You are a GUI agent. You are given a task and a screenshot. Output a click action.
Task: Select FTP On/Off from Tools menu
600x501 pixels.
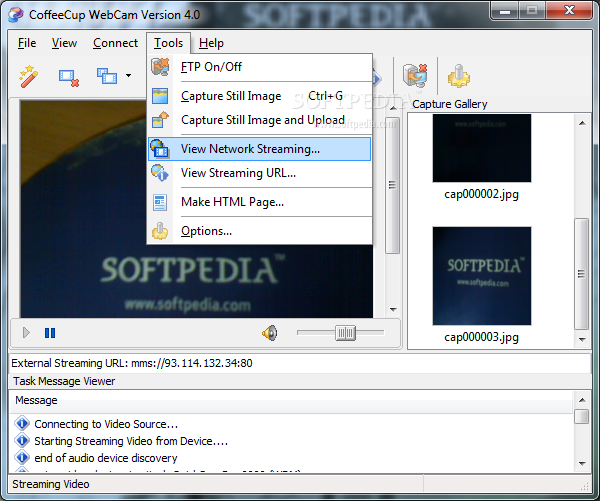(259, 67)
